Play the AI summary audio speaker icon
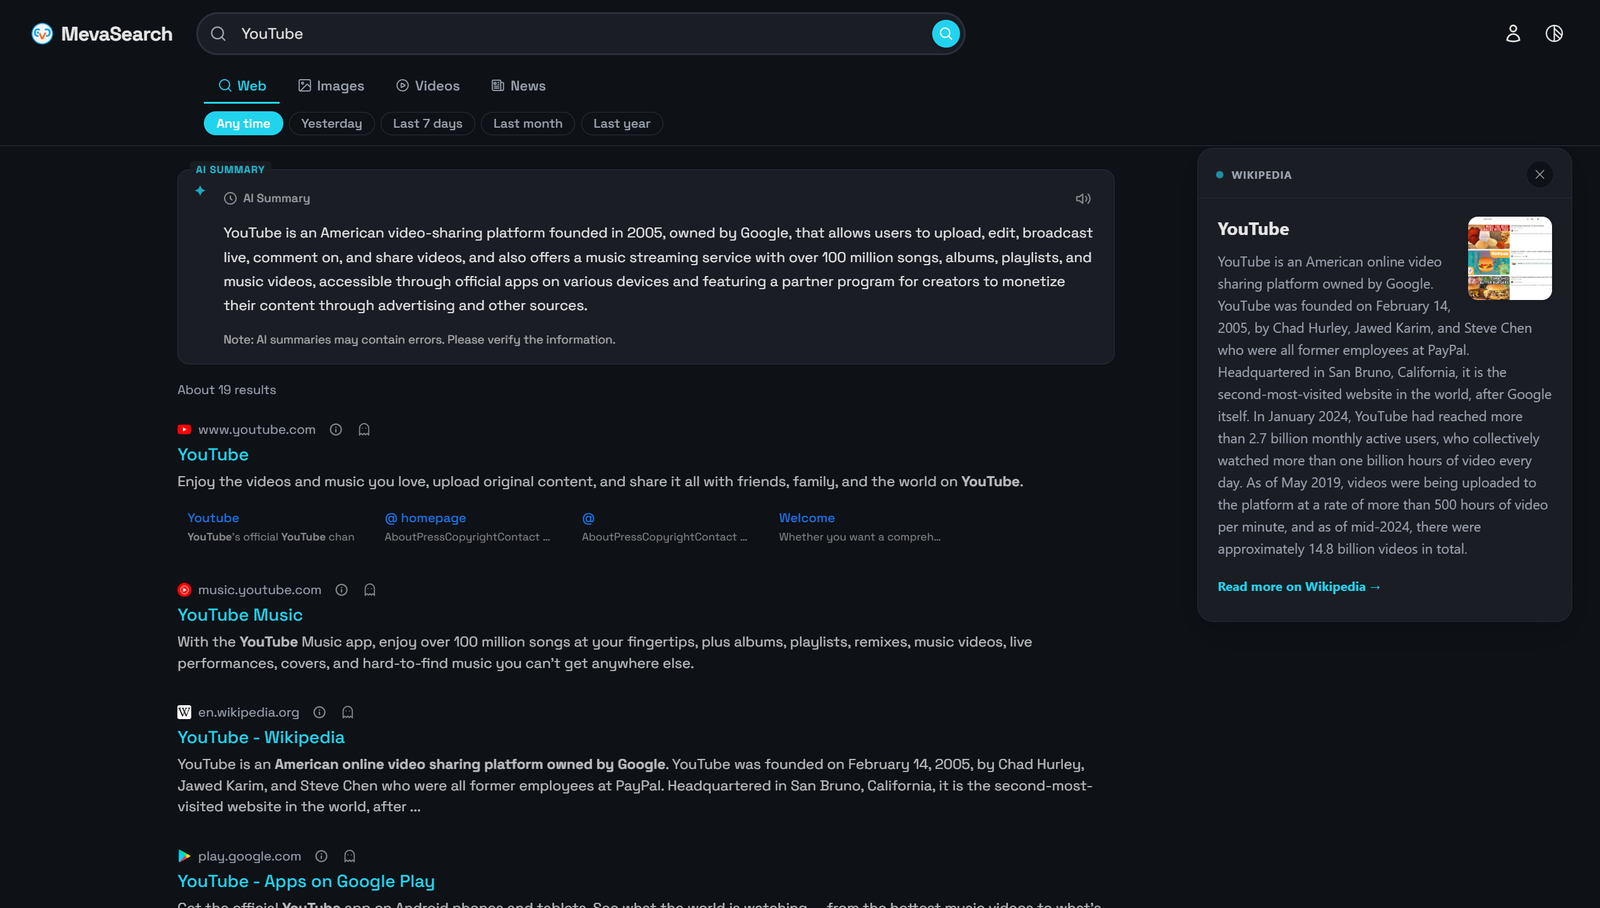 tap(1083, 199)
